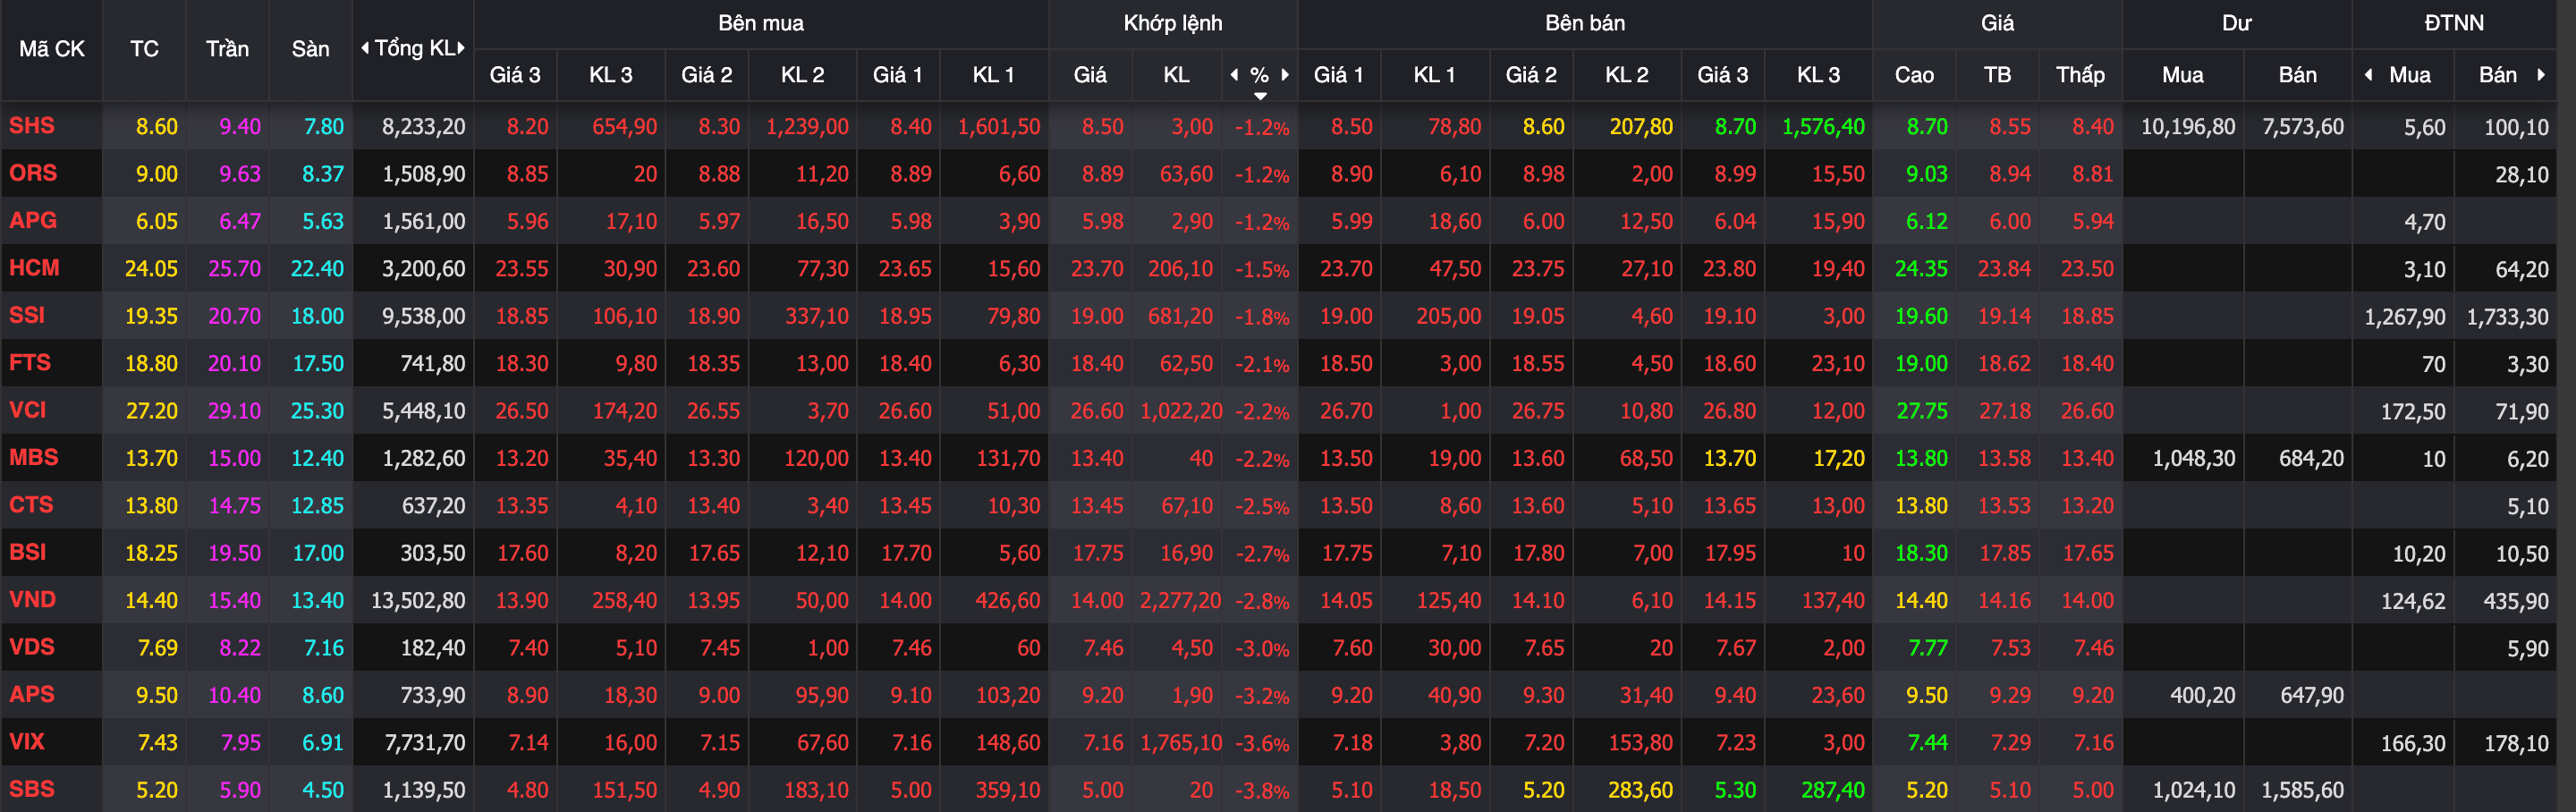The height and width of the screenshot is (812, 2576).
Task: Open the ORS stock symbol
Action: [x=33, y=173]
